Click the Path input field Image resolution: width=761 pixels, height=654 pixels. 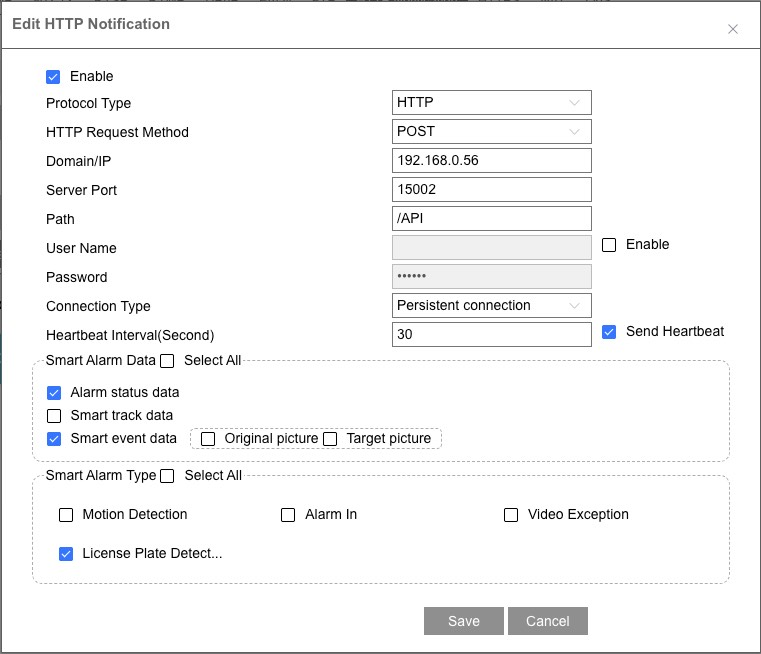(491, 218)
